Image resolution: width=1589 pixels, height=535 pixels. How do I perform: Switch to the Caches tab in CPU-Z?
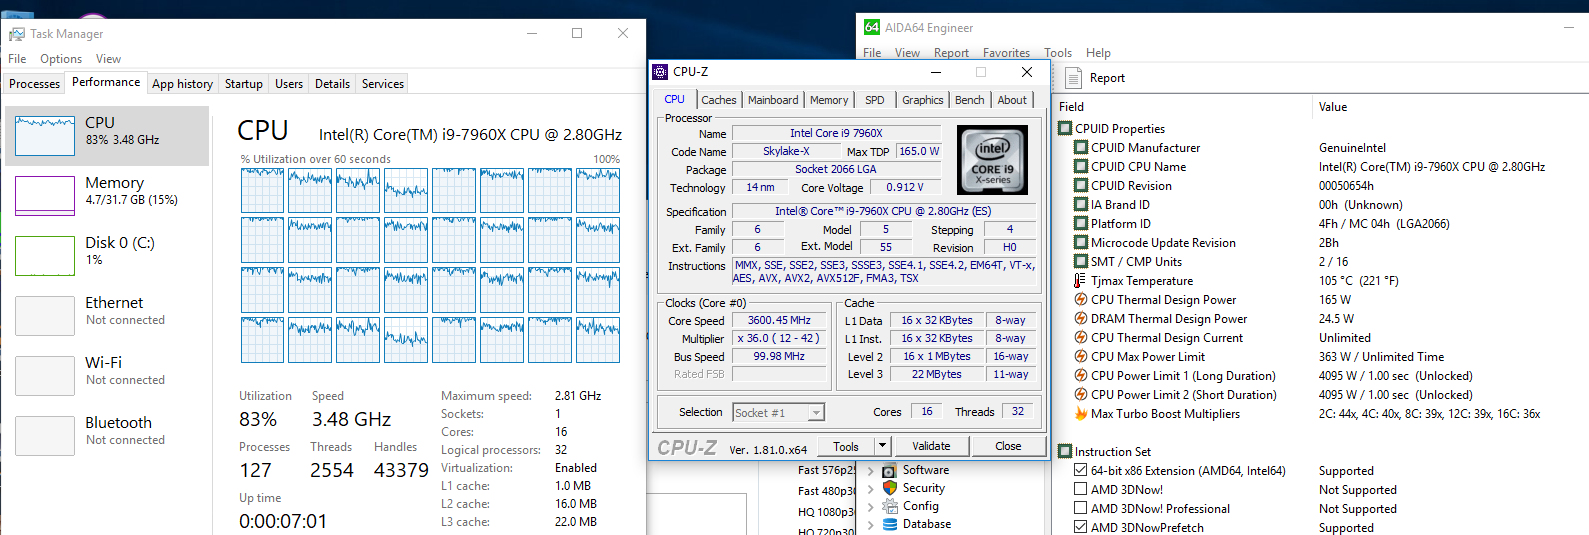pos(718,100)
